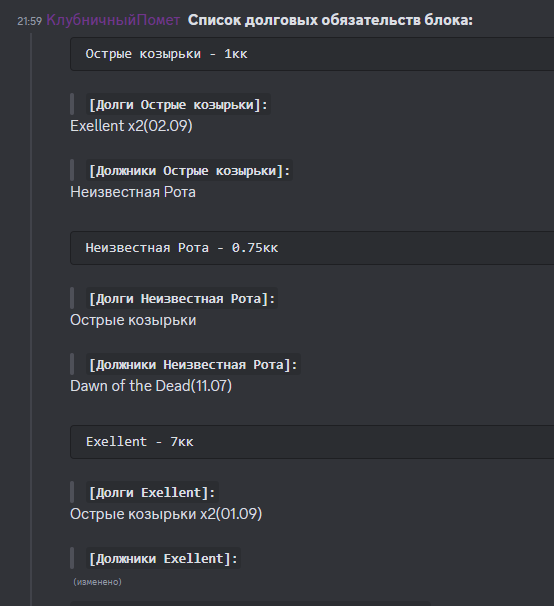
Task: Click the (изменено) edited marker
Action: point(97,582)
